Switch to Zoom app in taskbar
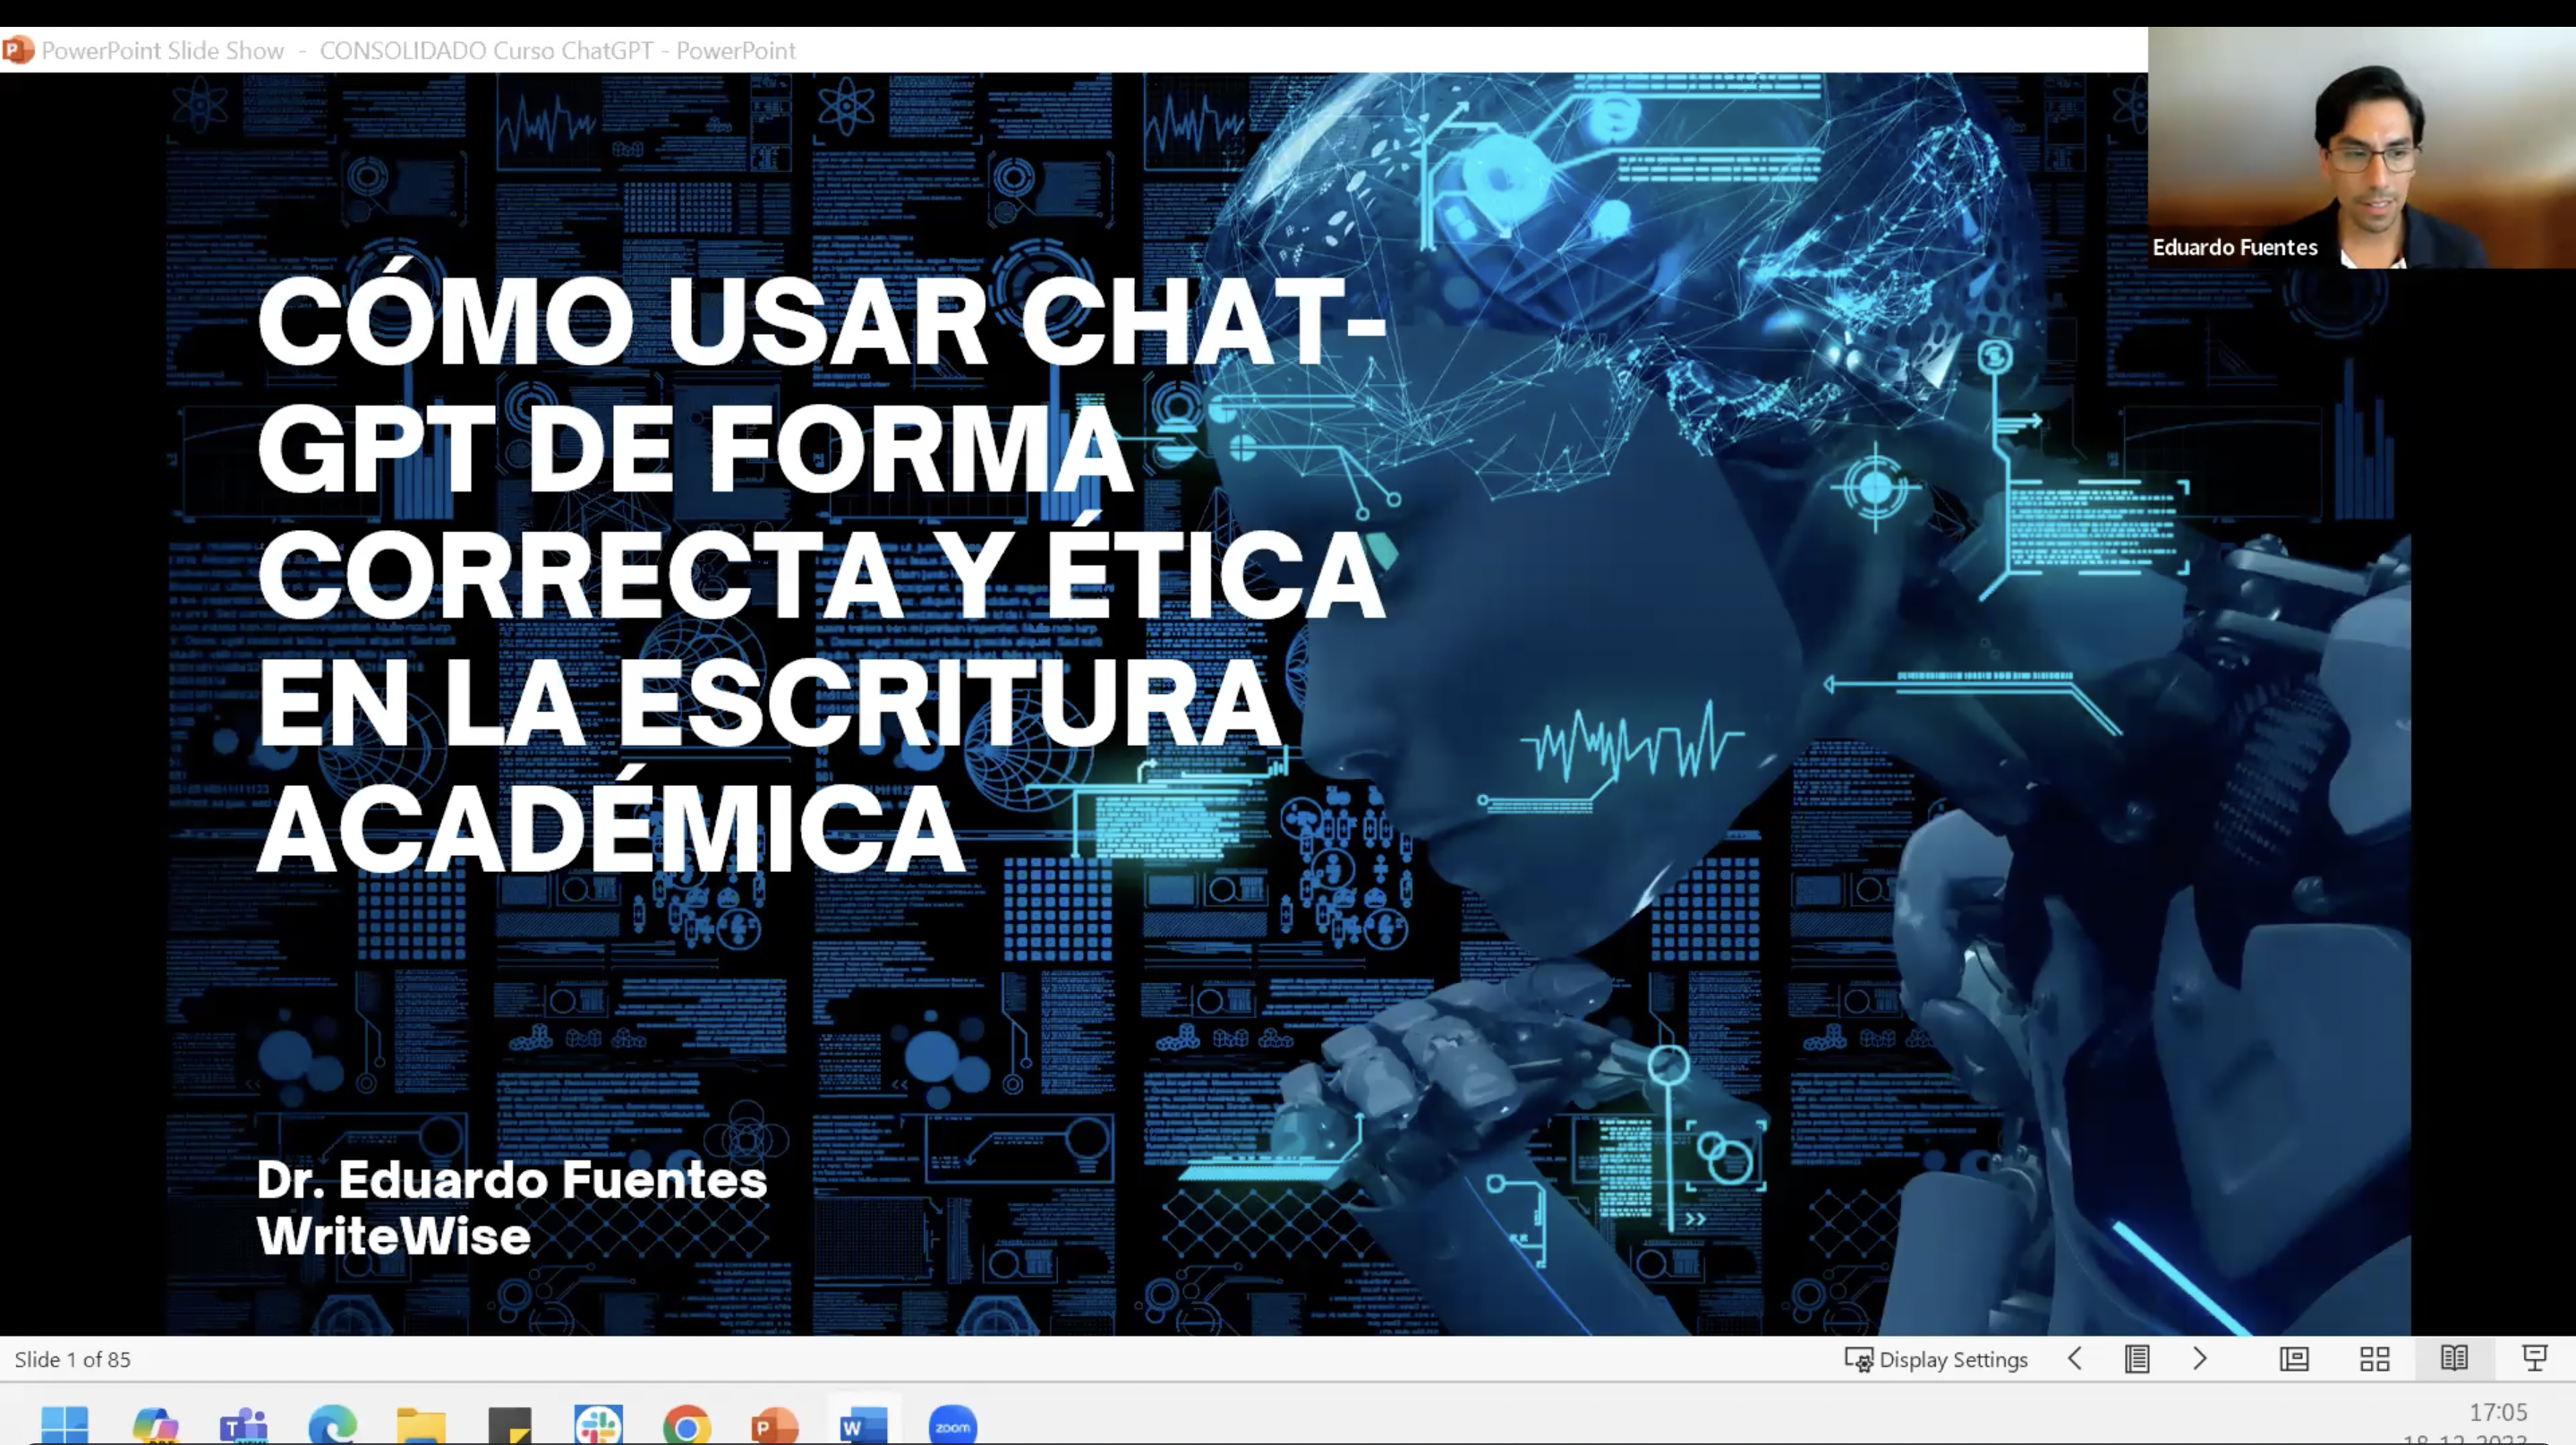 [x=952, y=1425]
